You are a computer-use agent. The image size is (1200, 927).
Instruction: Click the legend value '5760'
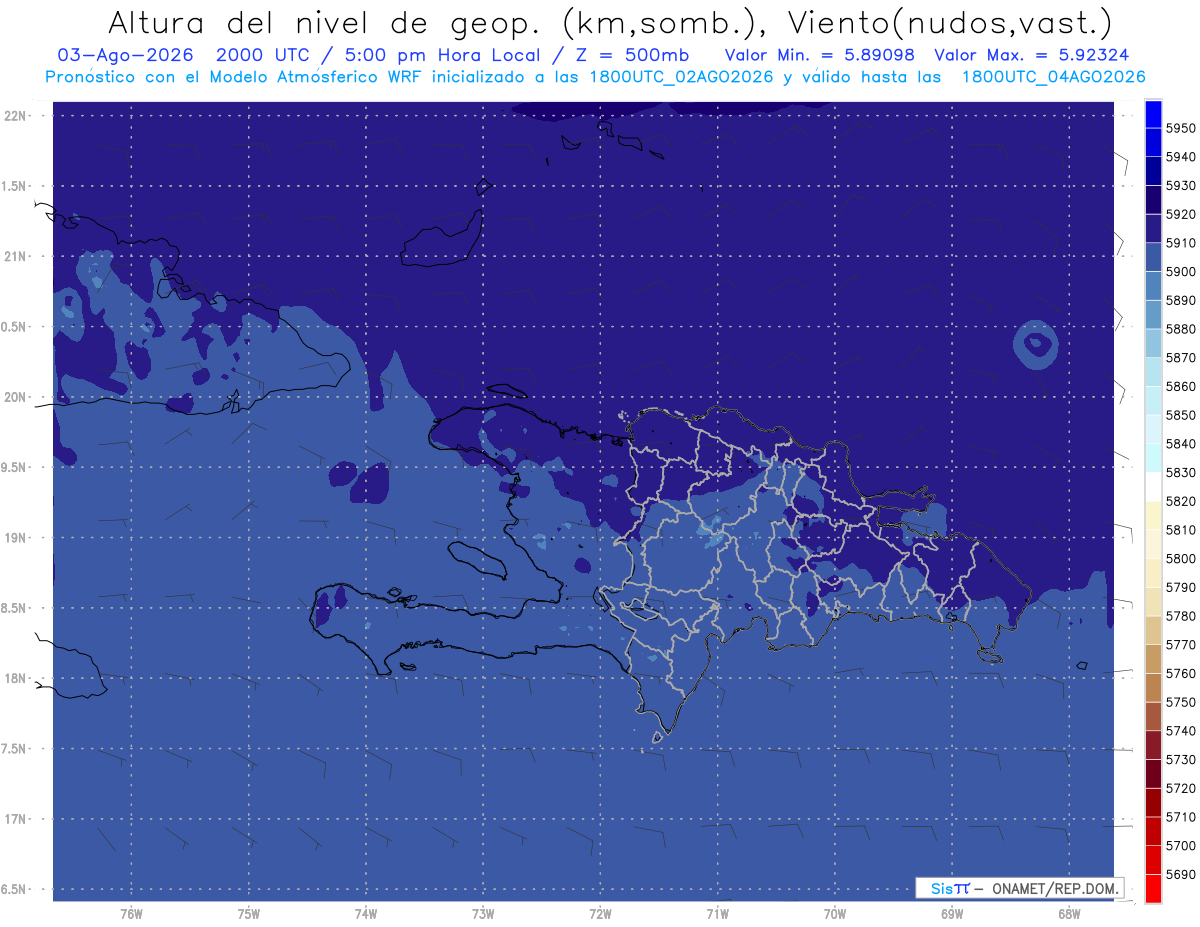(x=1180, y=673)
